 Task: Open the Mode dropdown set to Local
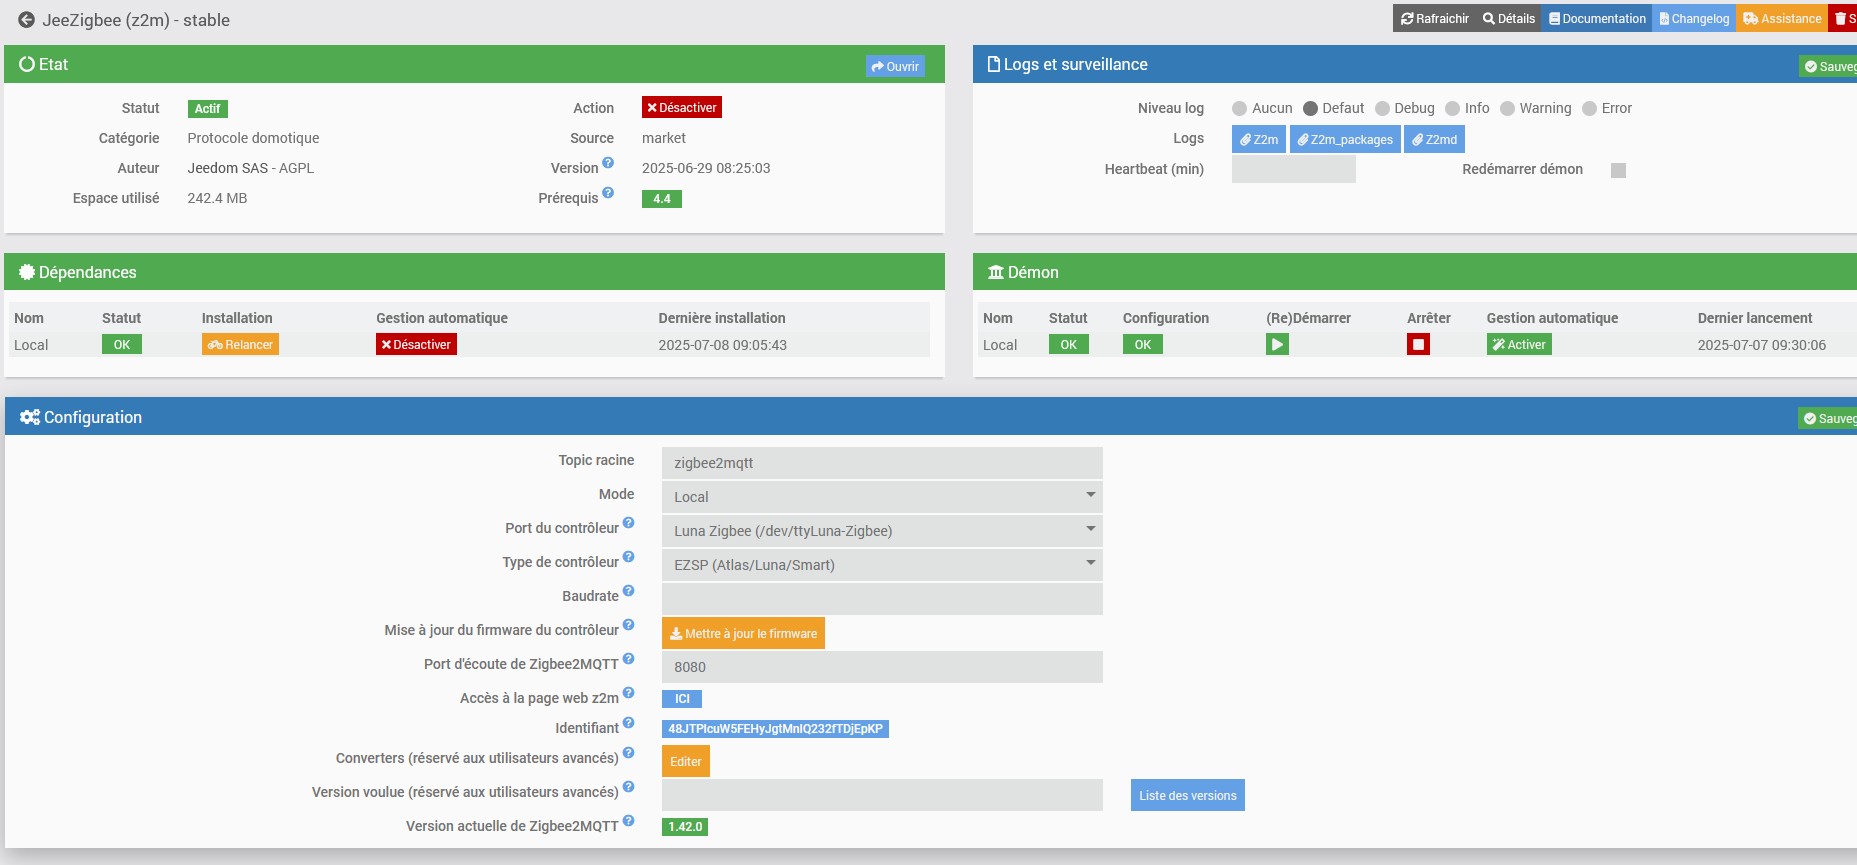pos(882,497)
